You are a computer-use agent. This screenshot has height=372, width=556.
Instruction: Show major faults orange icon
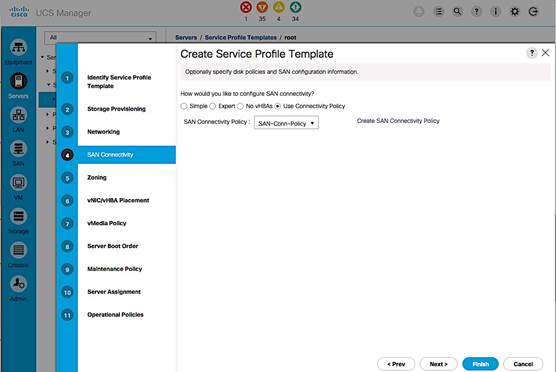(262, 7)
